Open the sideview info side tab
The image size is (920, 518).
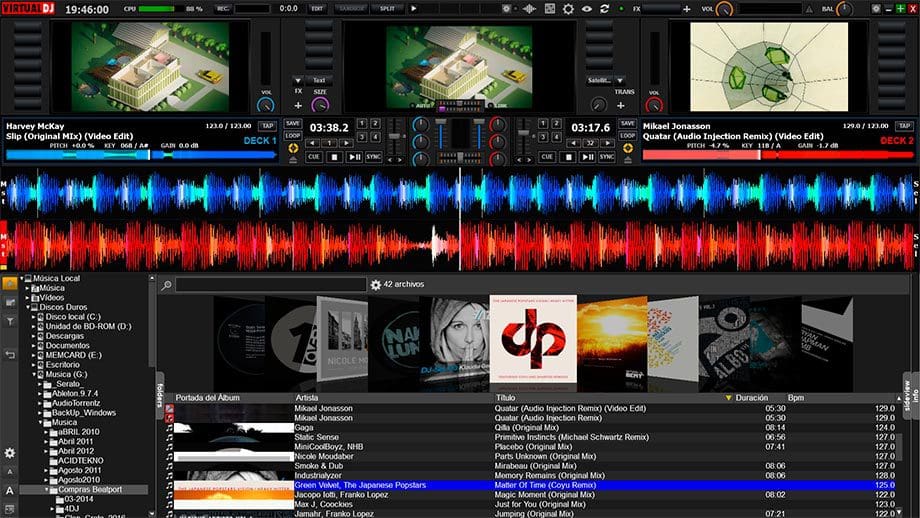click(x=911, y=395)
